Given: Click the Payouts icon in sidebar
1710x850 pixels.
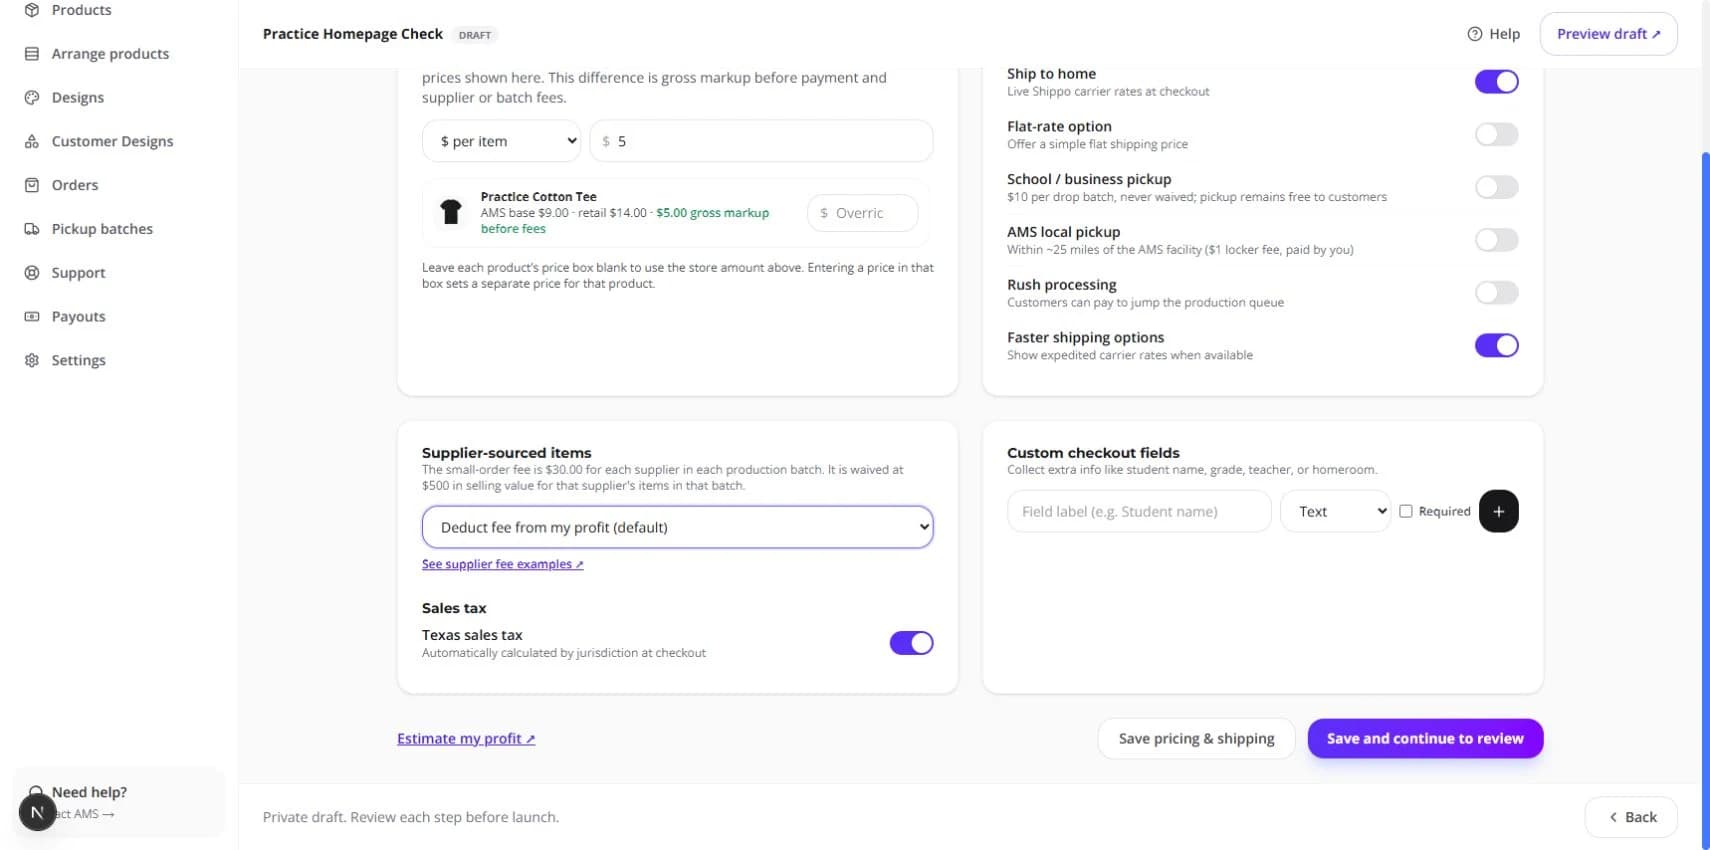Looking at the screenshot, I should (32, 316).
